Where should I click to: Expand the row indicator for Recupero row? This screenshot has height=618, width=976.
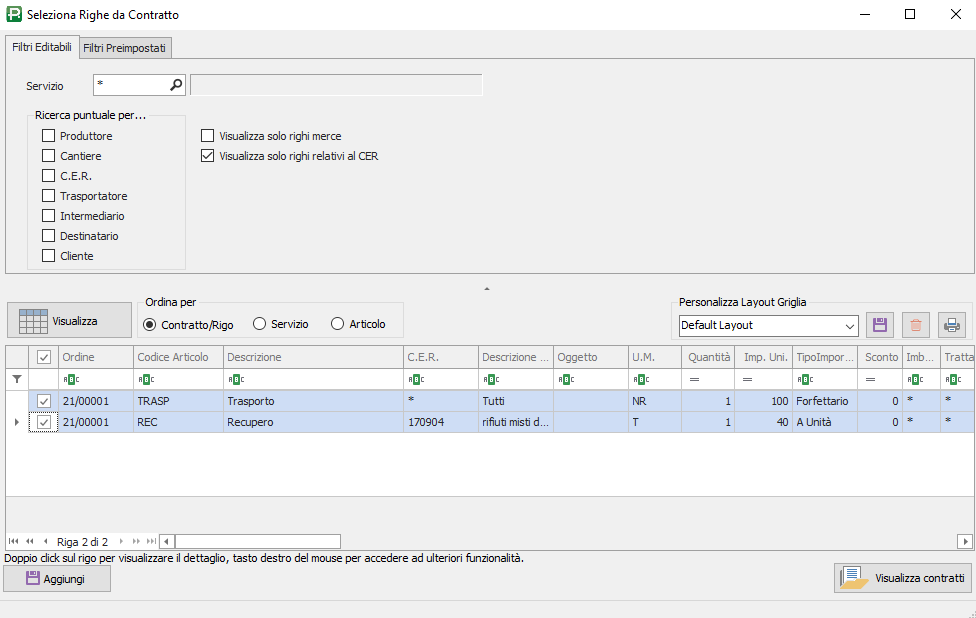[15, 422]
